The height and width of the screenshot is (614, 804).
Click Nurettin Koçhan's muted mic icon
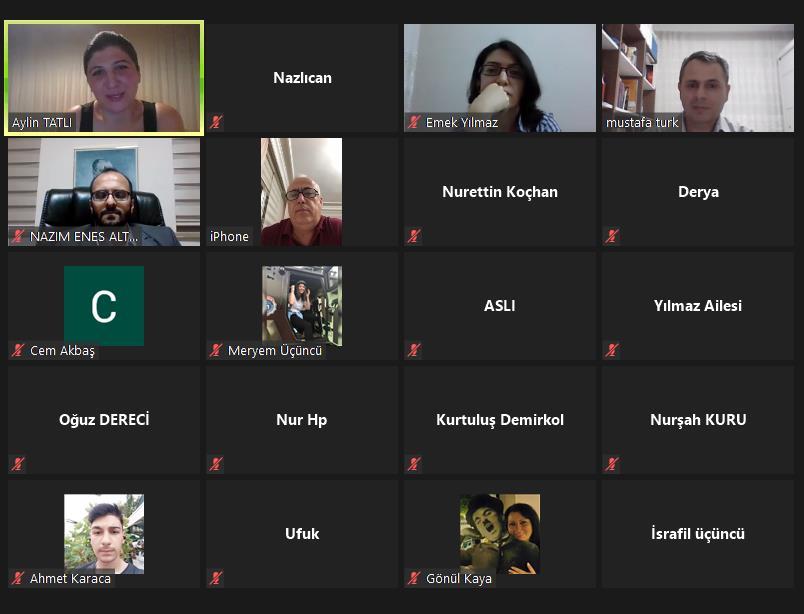[x=414, y=236]
